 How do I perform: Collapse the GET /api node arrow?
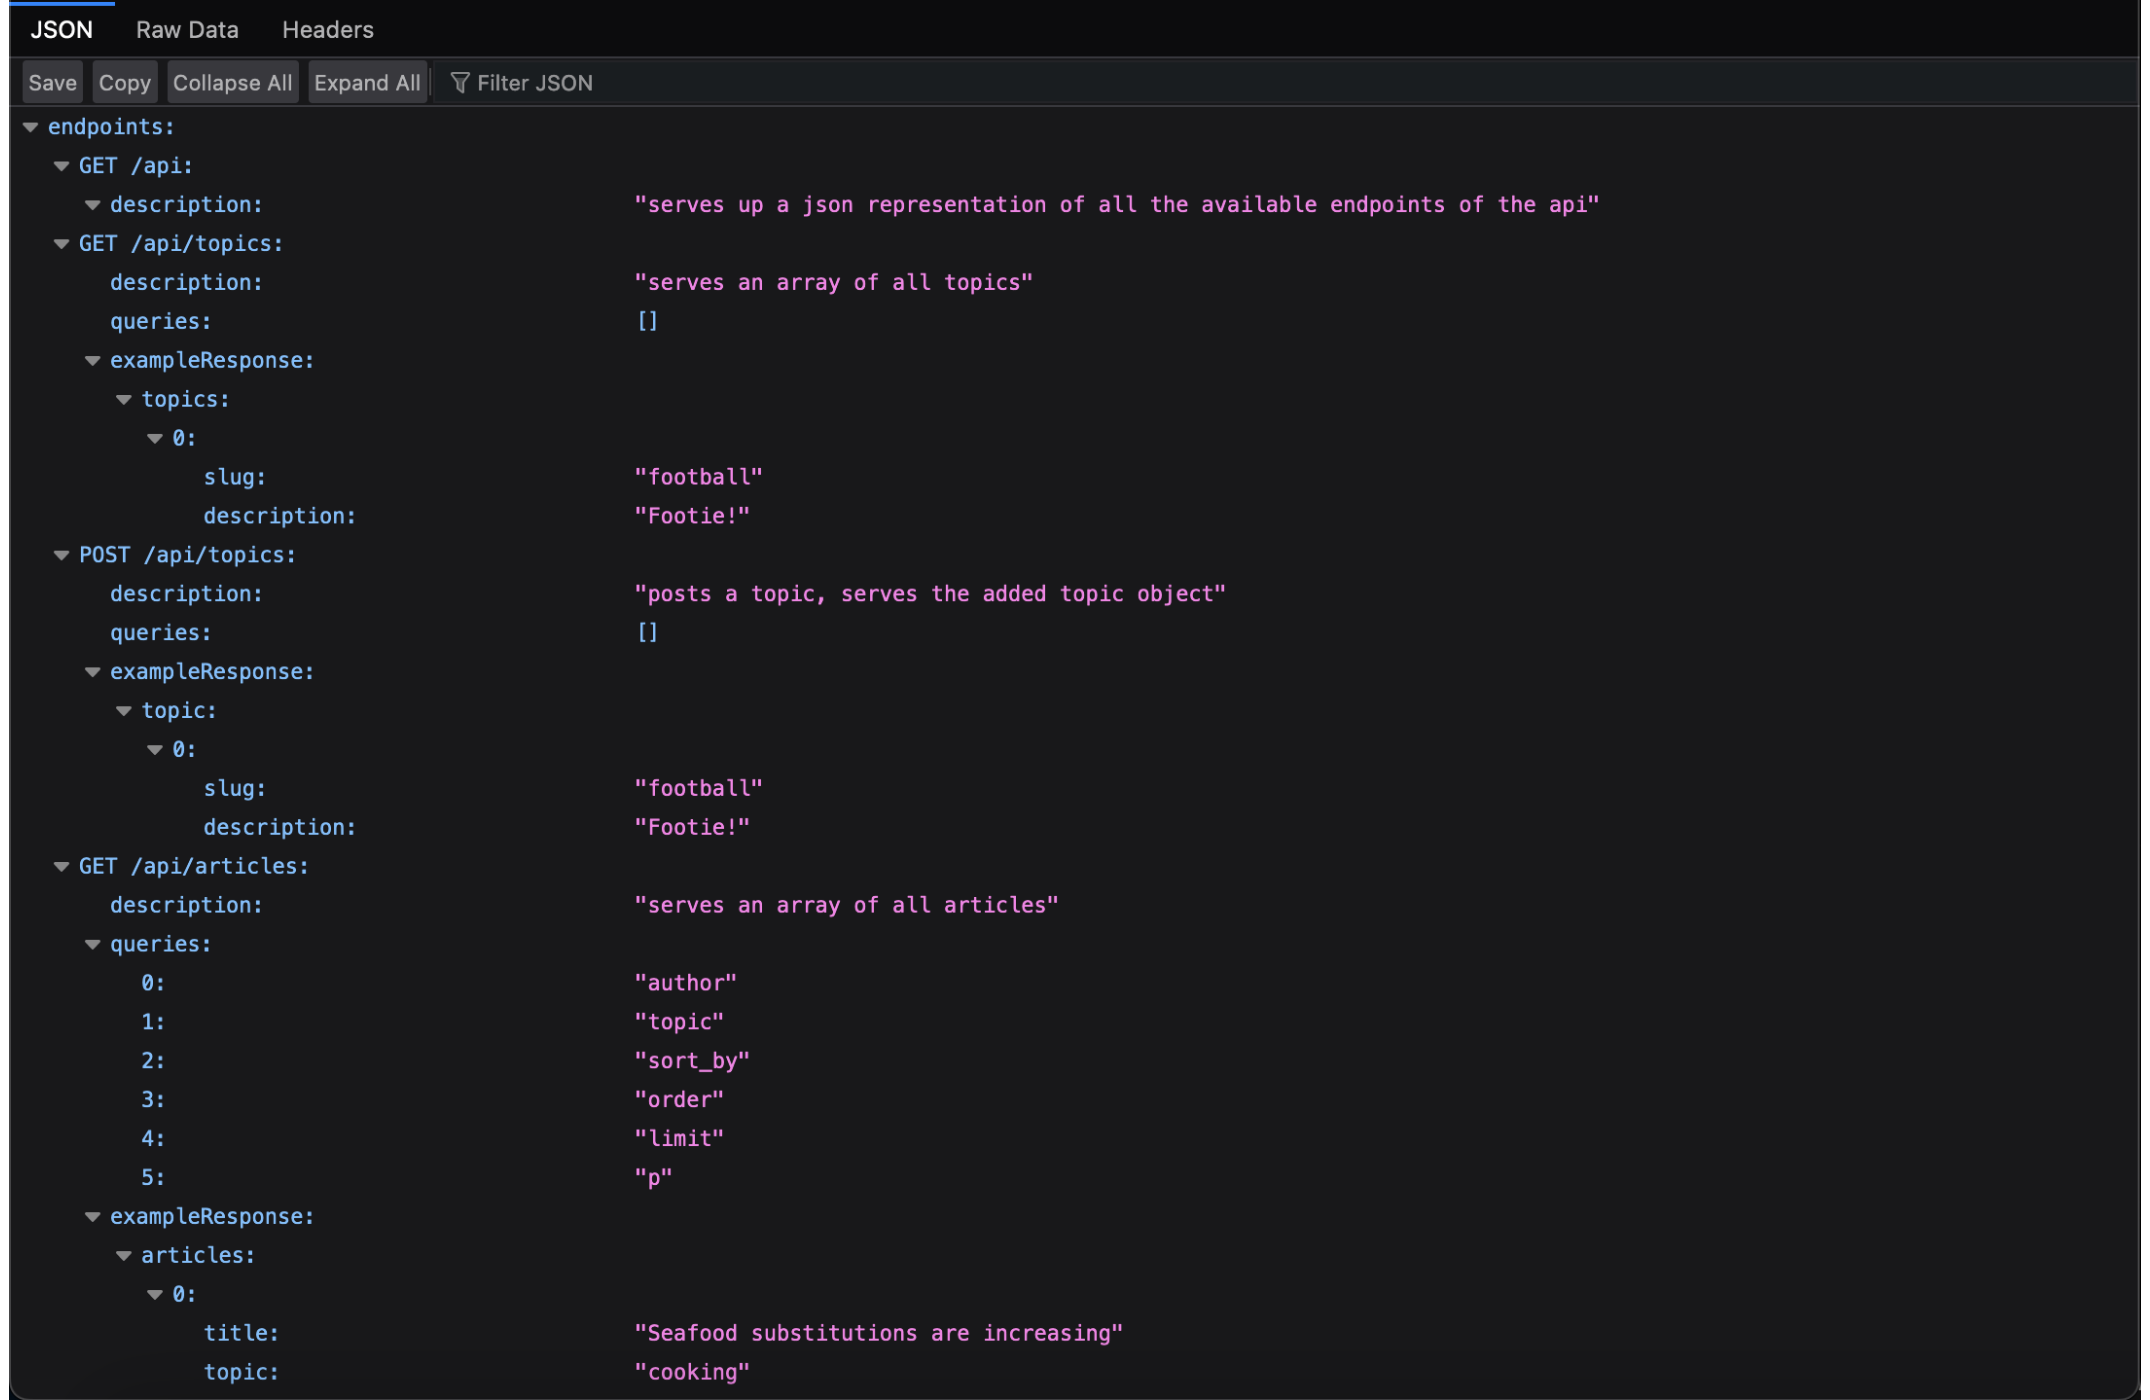(x=62, y=166)
